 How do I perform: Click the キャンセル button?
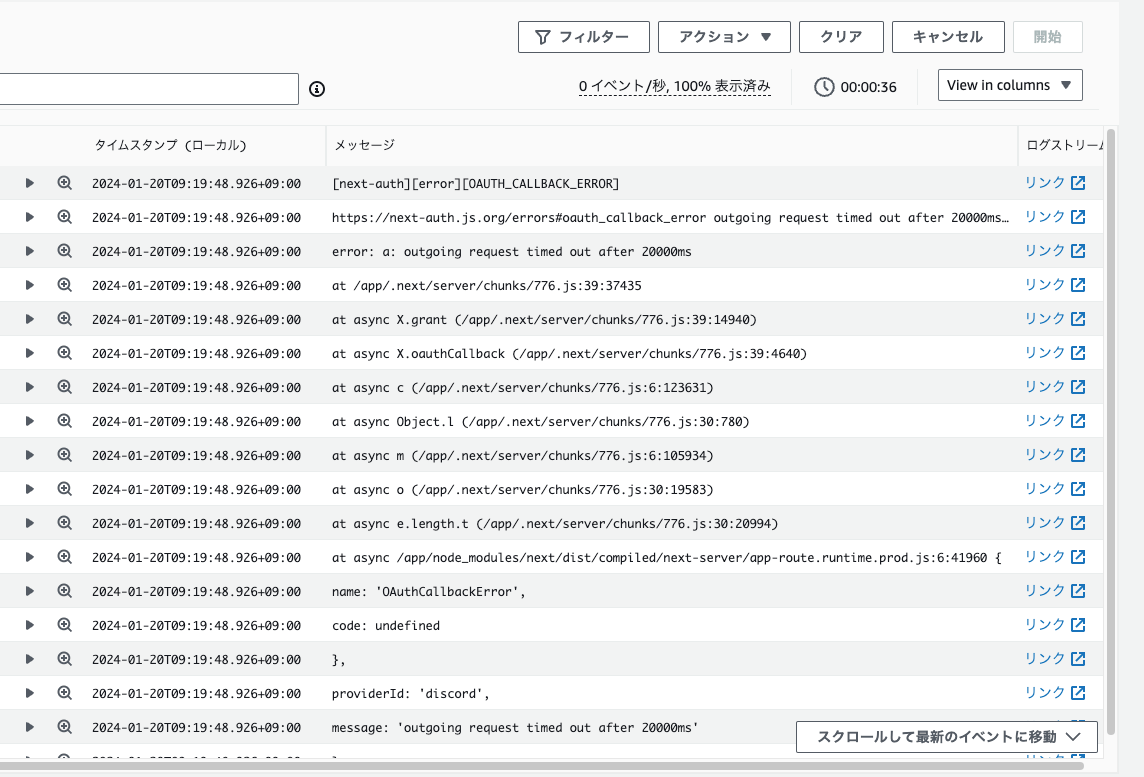(x=948, y=36)
